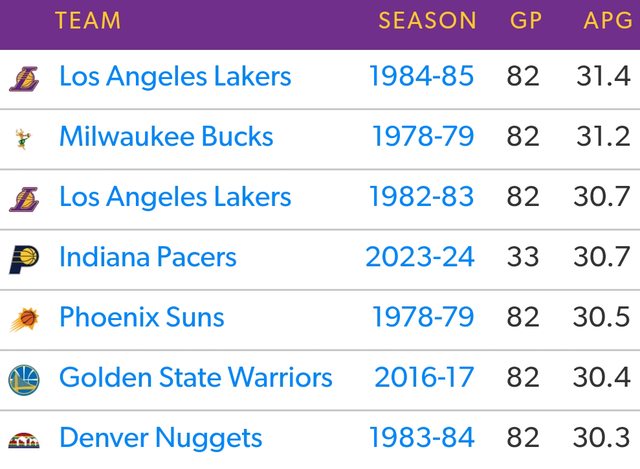Click the Lakers logo in the 1982-83 row
Screen dimensions: 640x469
24,197
